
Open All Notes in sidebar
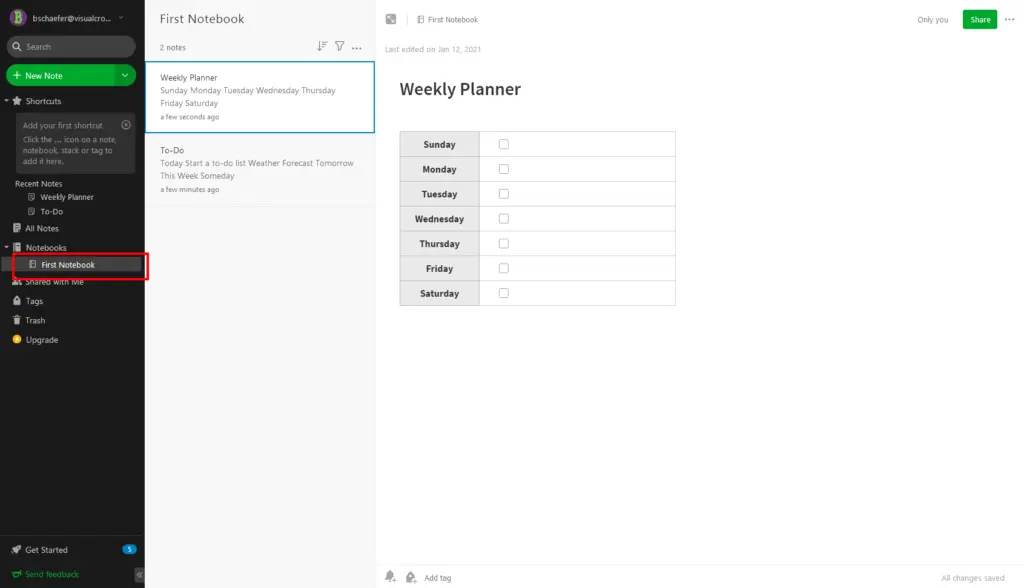click(41, 229)
